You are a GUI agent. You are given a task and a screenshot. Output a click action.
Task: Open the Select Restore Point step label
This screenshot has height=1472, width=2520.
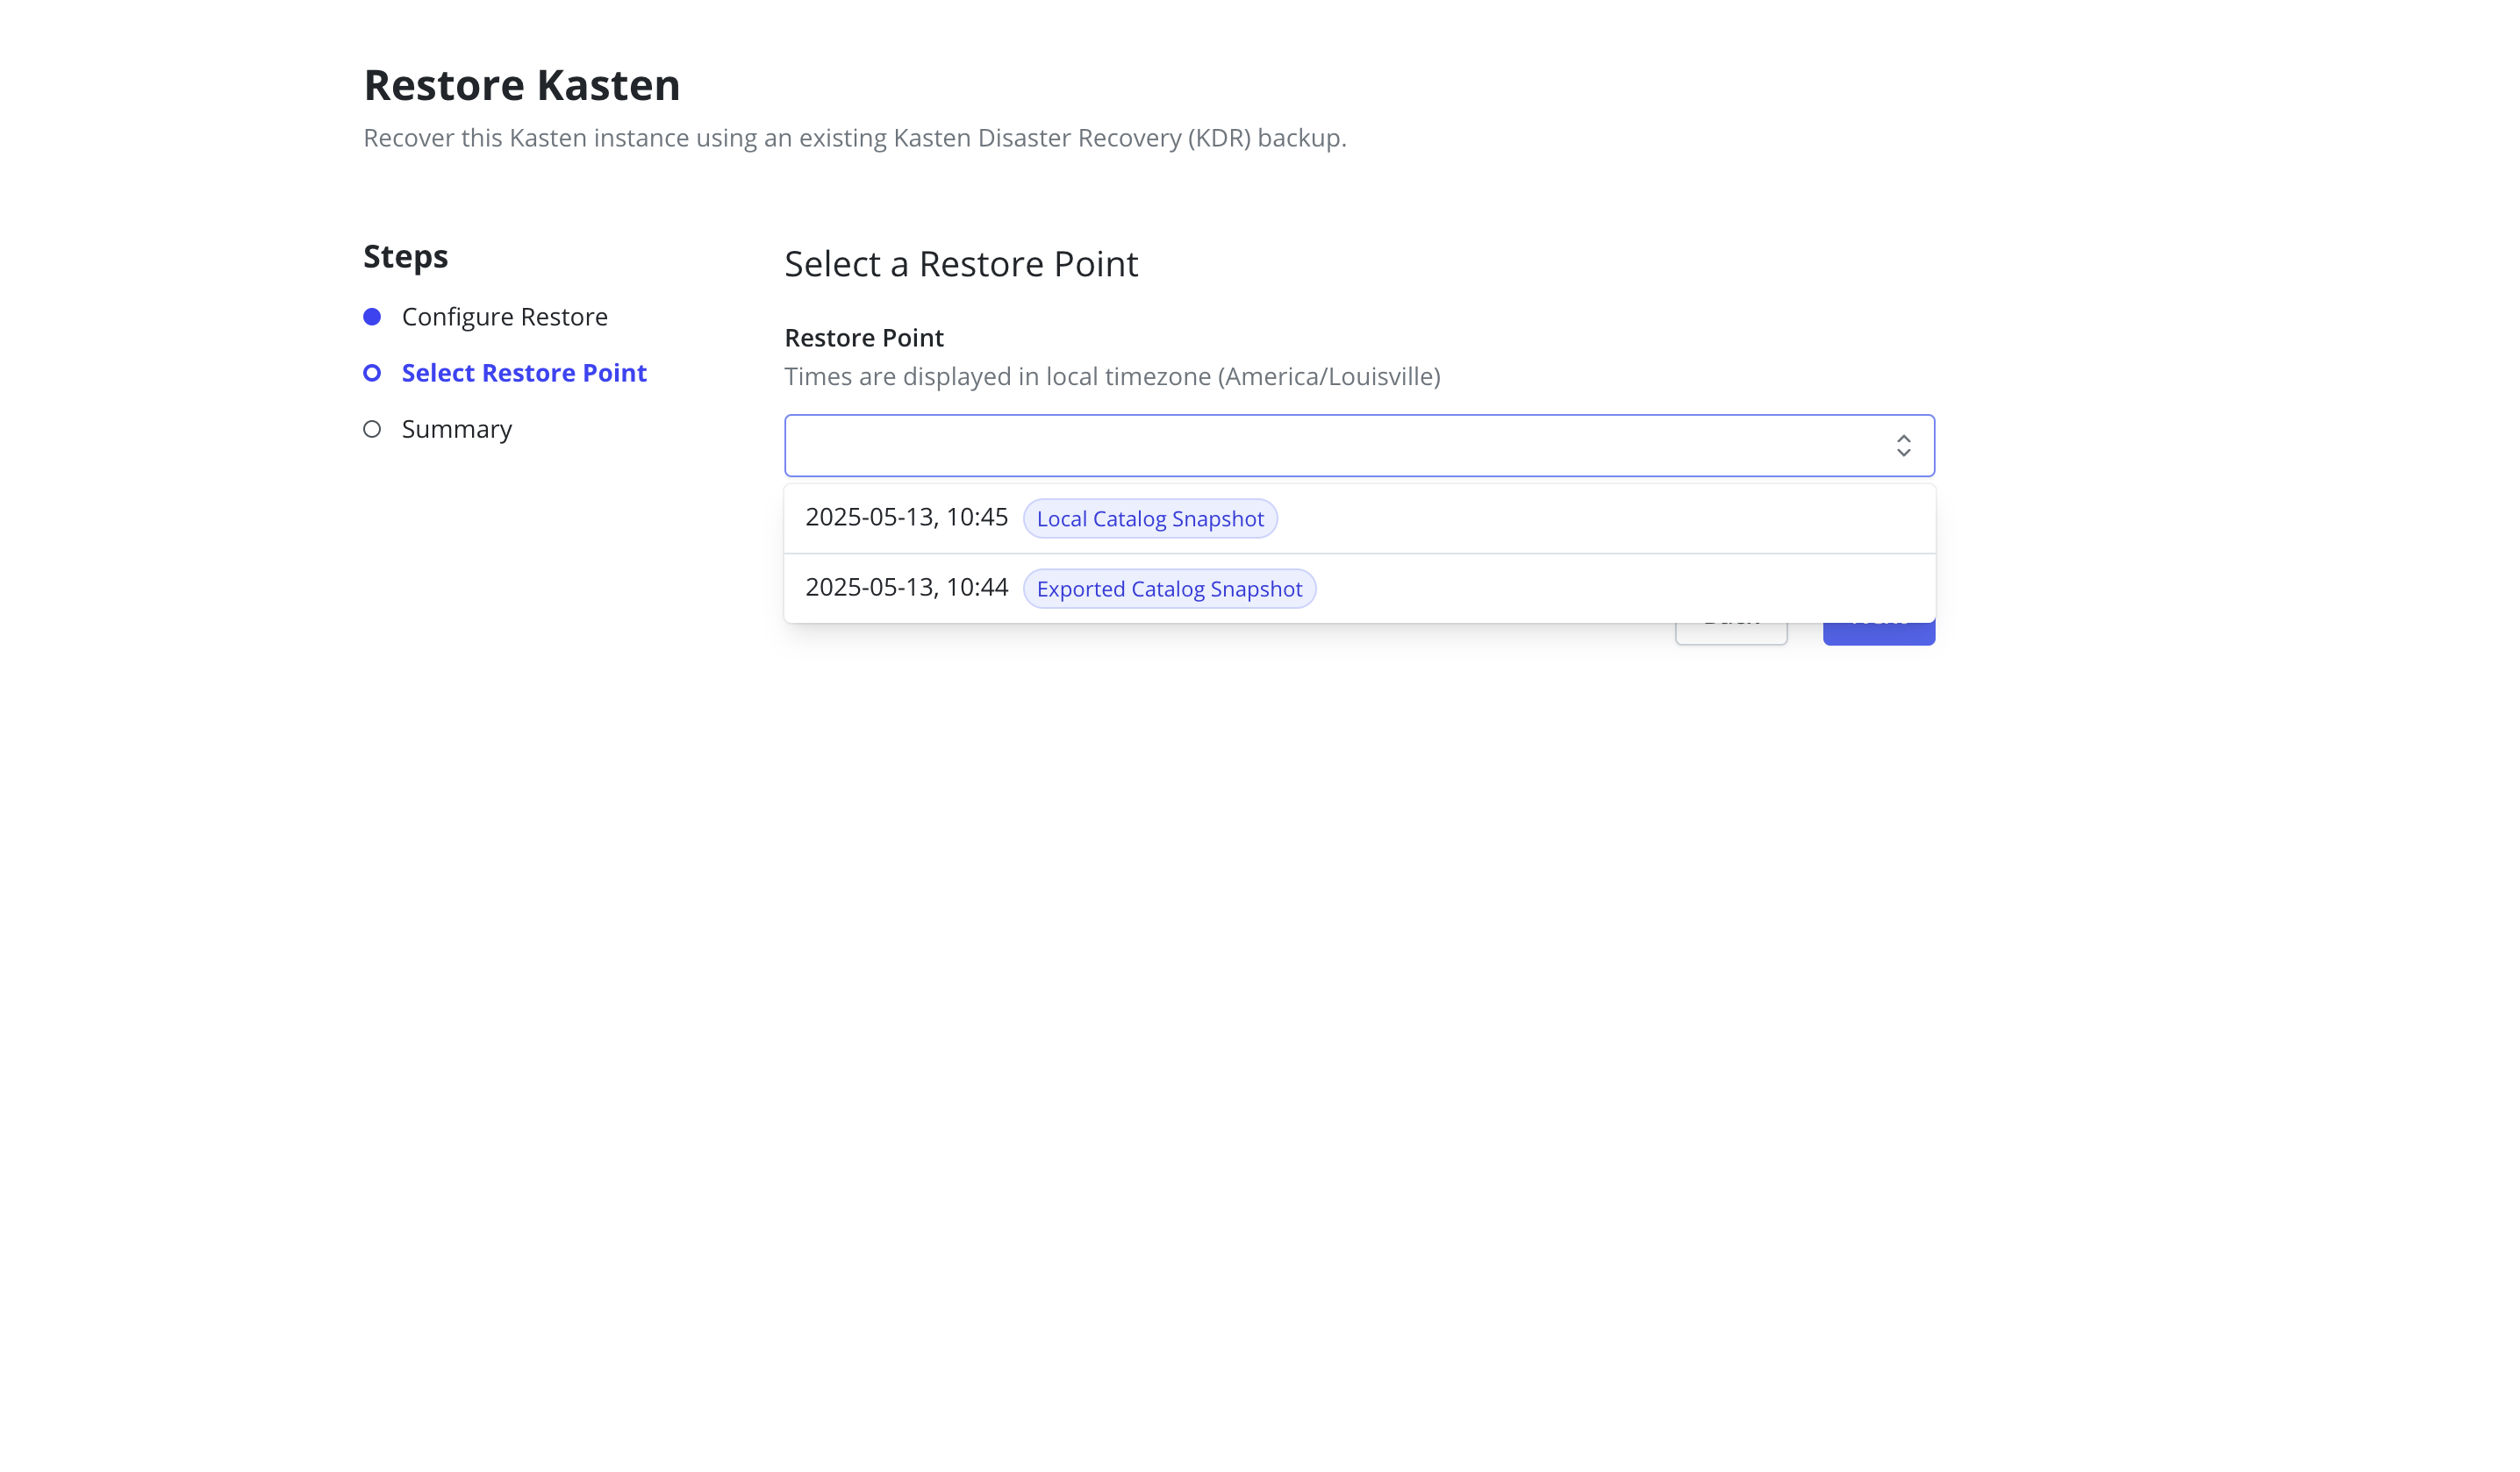click(524, 373)
